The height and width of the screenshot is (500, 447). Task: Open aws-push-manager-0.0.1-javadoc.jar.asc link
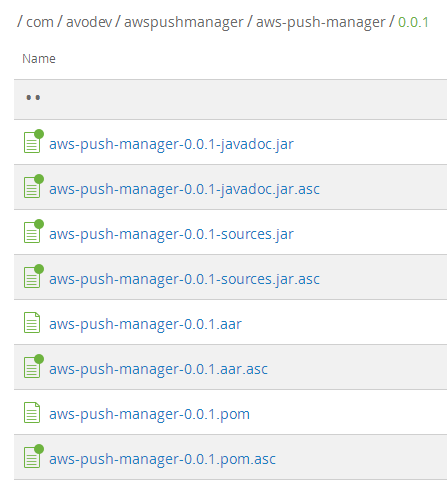coord(184,189)
